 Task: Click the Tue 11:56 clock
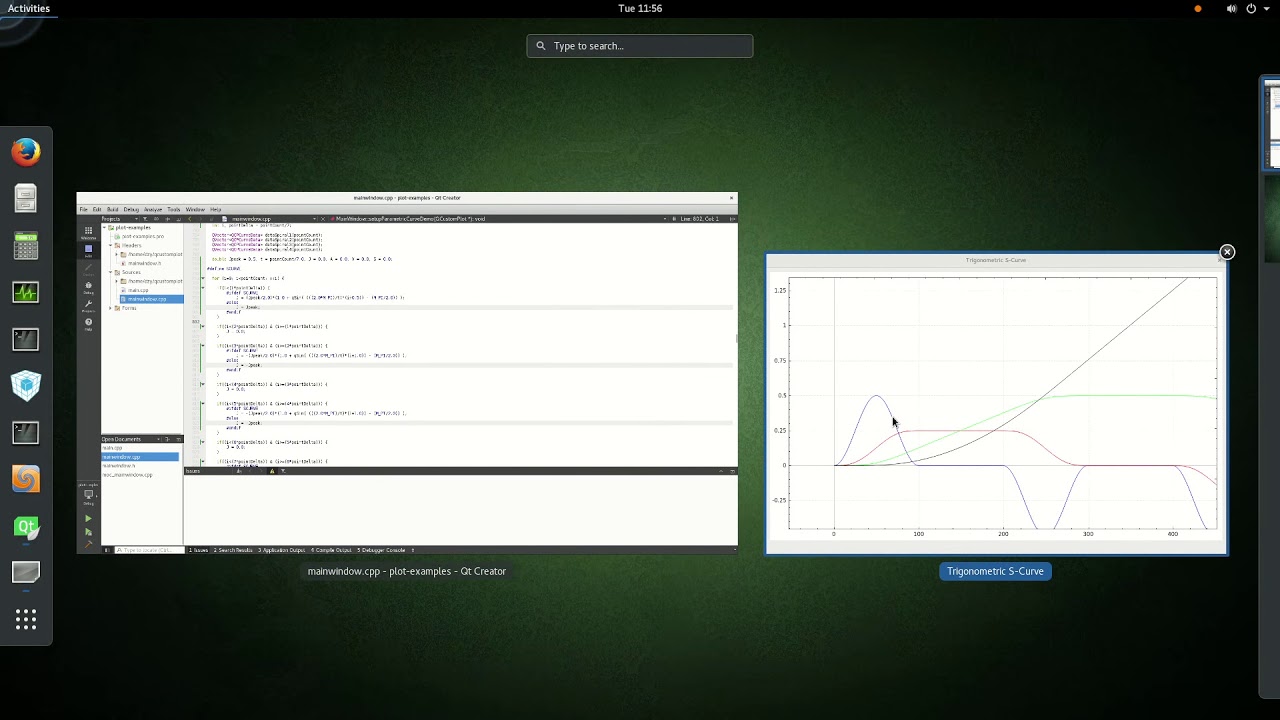pos(640,8)
